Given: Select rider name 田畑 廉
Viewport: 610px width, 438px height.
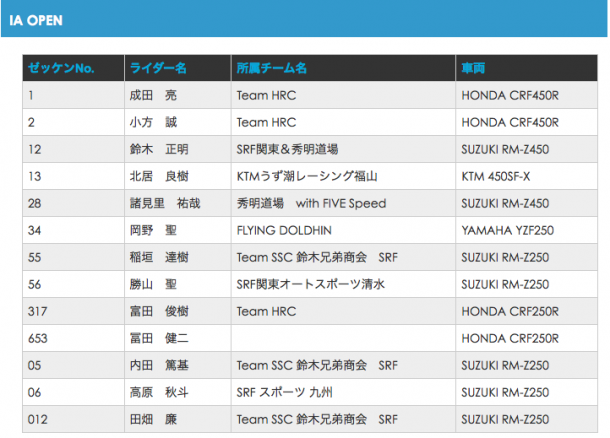Looking at the screenshot, I should (x=153, y=419).
